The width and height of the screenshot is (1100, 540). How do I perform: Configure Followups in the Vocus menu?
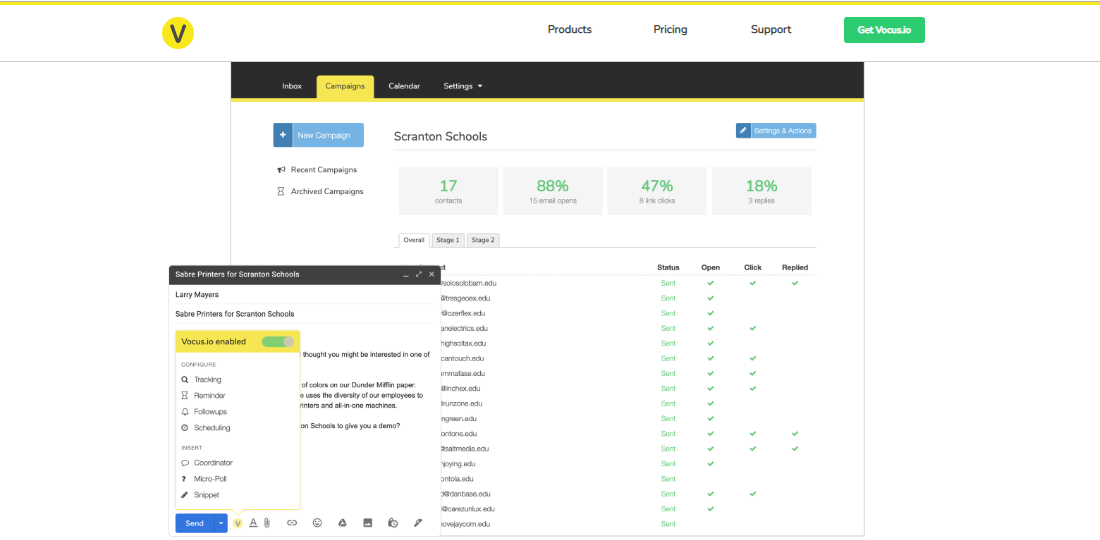click(x=210, y=412)
